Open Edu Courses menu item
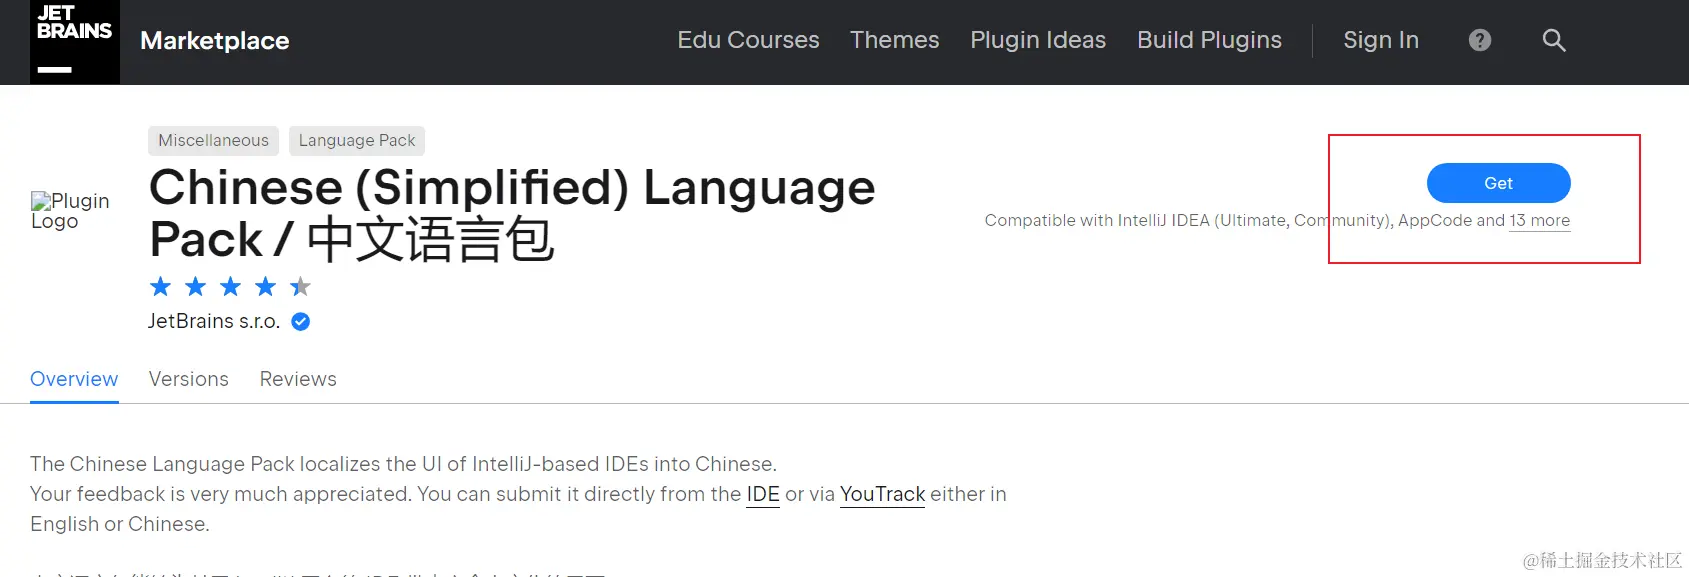 coord(748,40)
